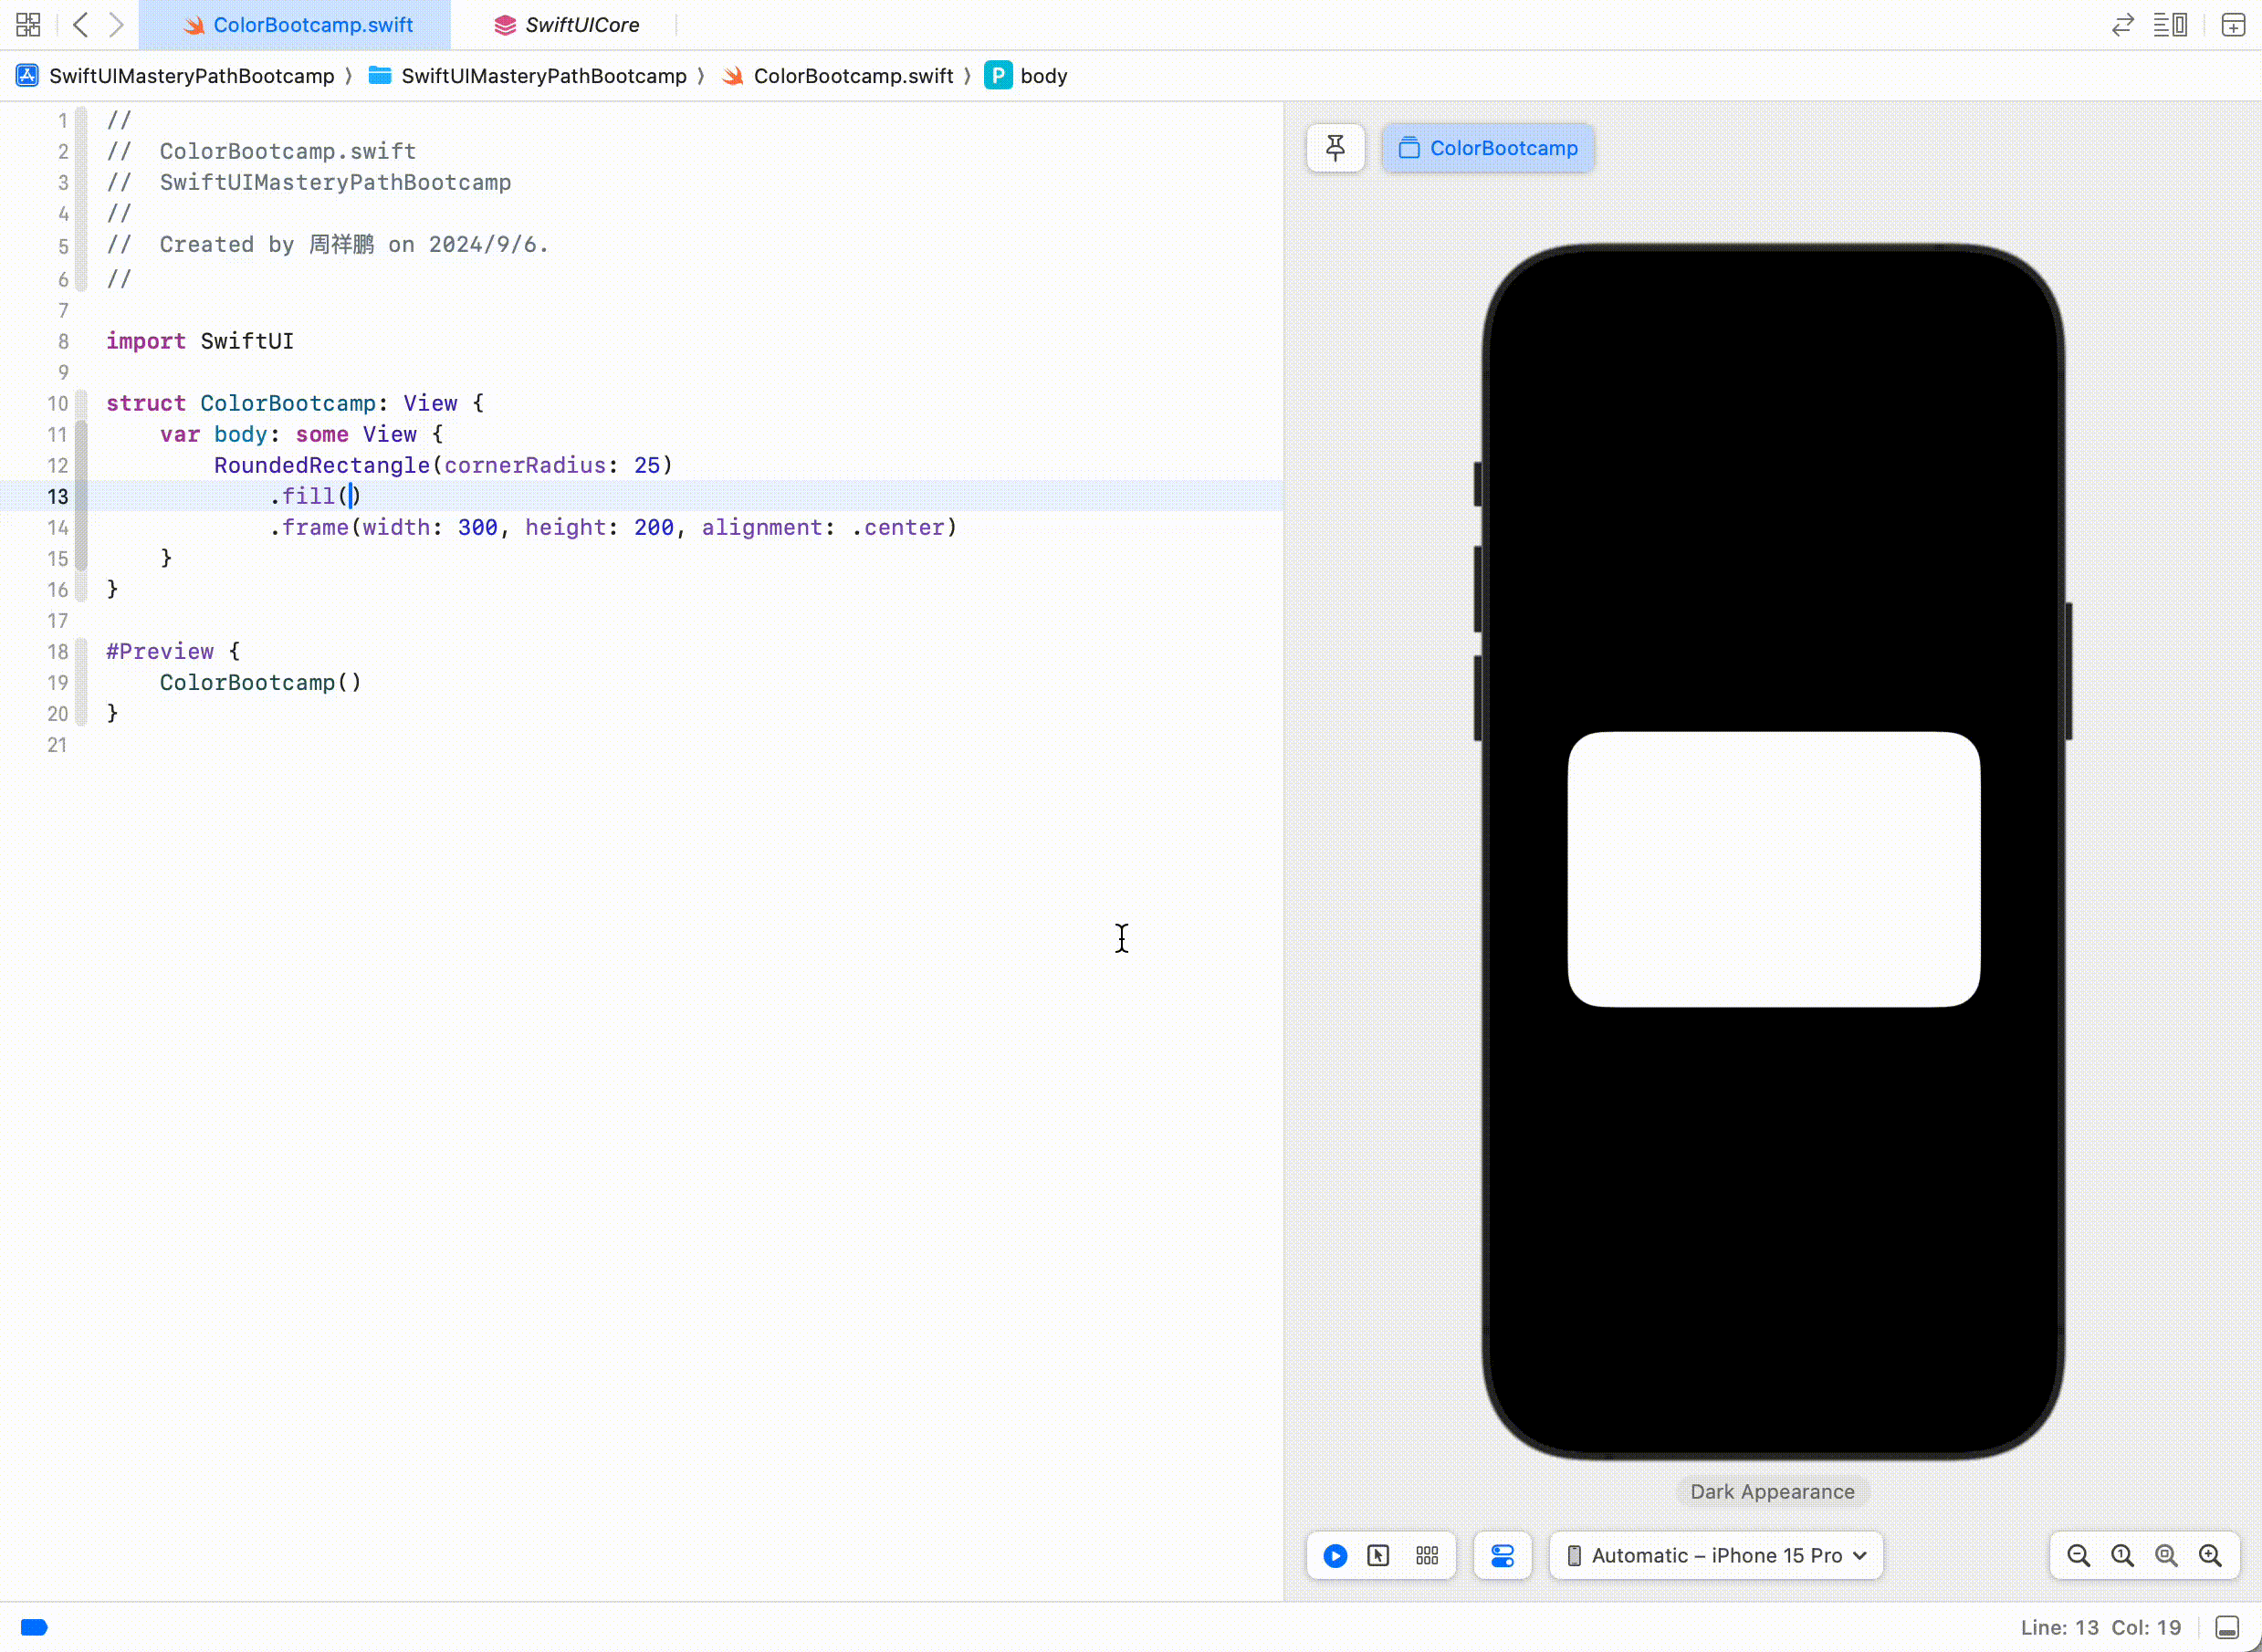Go forward using the right chevron

coord(116,25)
